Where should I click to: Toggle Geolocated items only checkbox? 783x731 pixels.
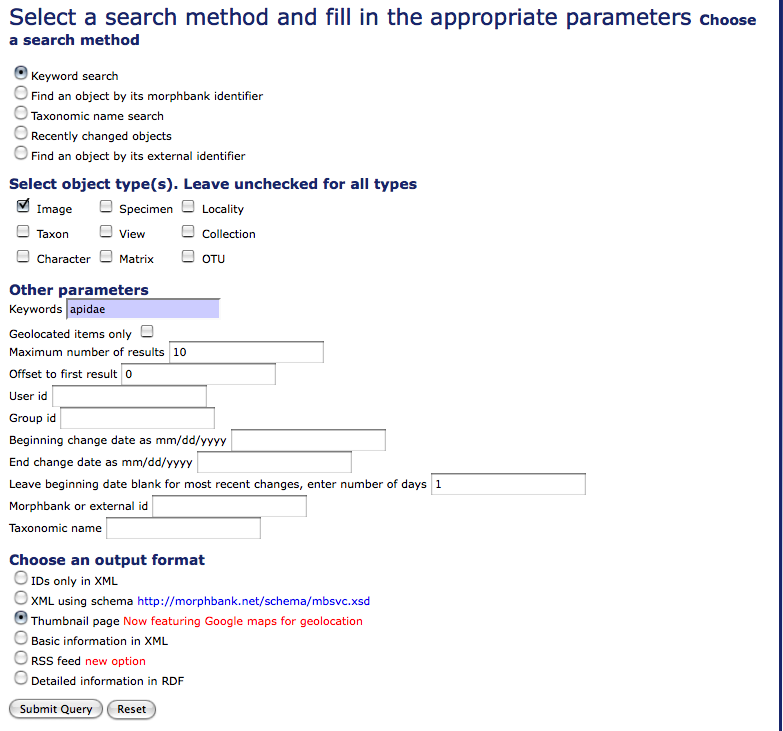pos(147,332)
